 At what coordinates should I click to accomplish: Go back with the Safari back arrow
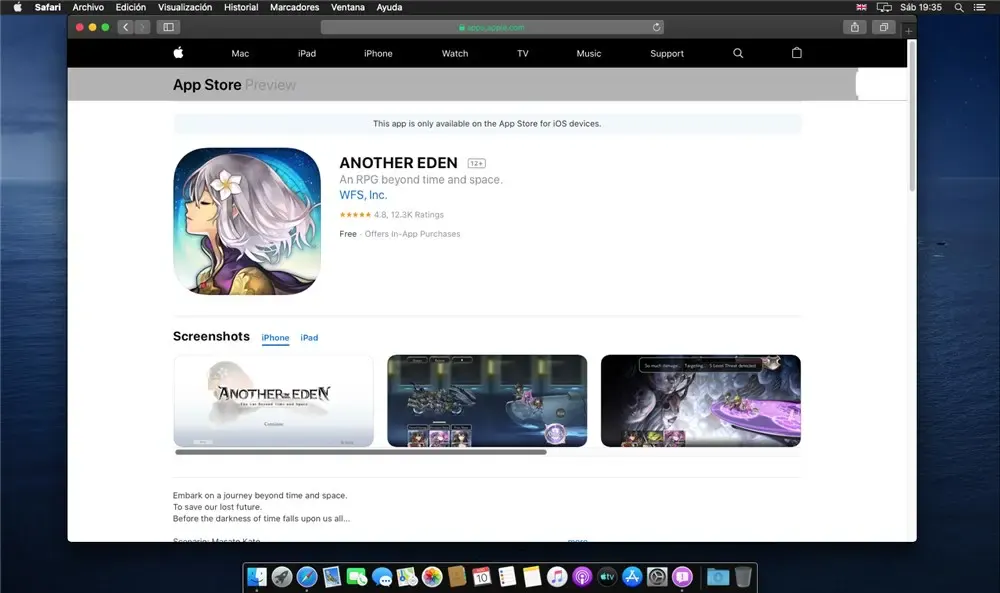coord(125,27)
